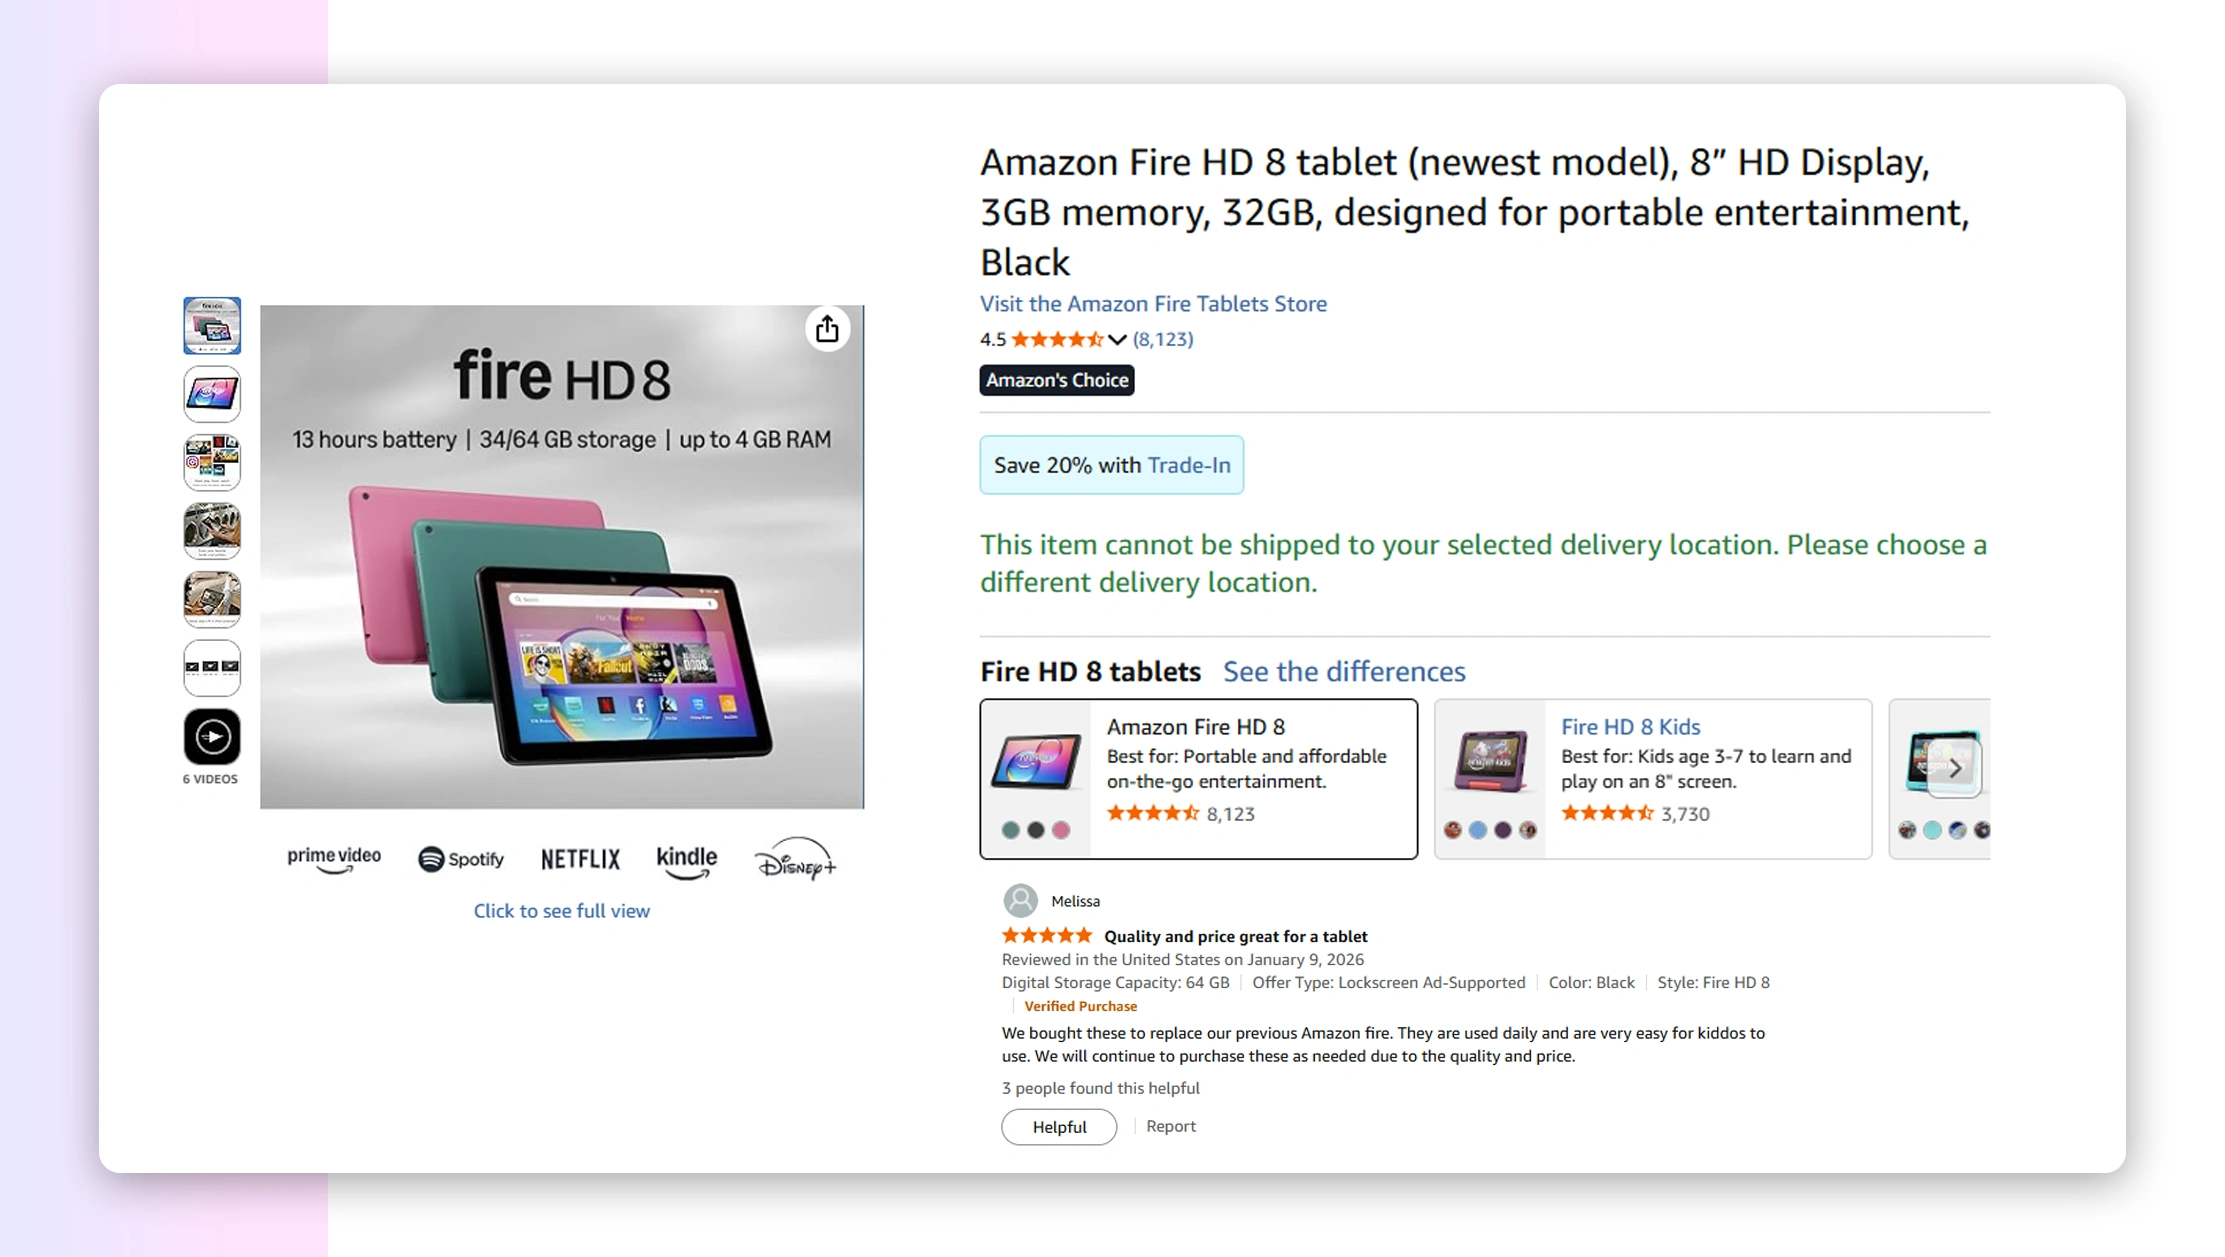This screenshot has height=1257, width=2225.
Task: Show the laundromat lifestyle thumbnail image
Action: [x=212, y=530]
